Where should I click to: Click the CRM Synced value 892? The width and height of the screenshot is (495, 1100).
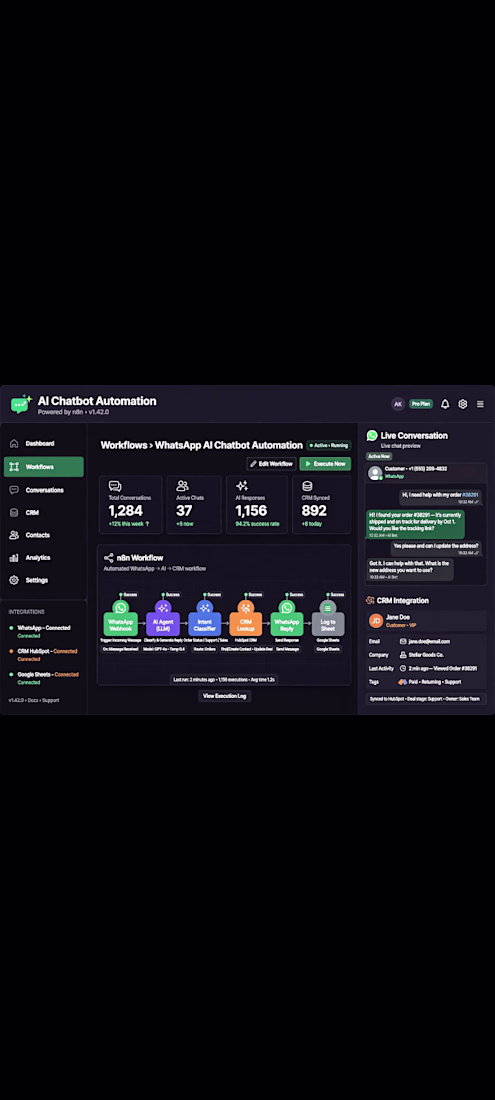(x=314, y=511)
